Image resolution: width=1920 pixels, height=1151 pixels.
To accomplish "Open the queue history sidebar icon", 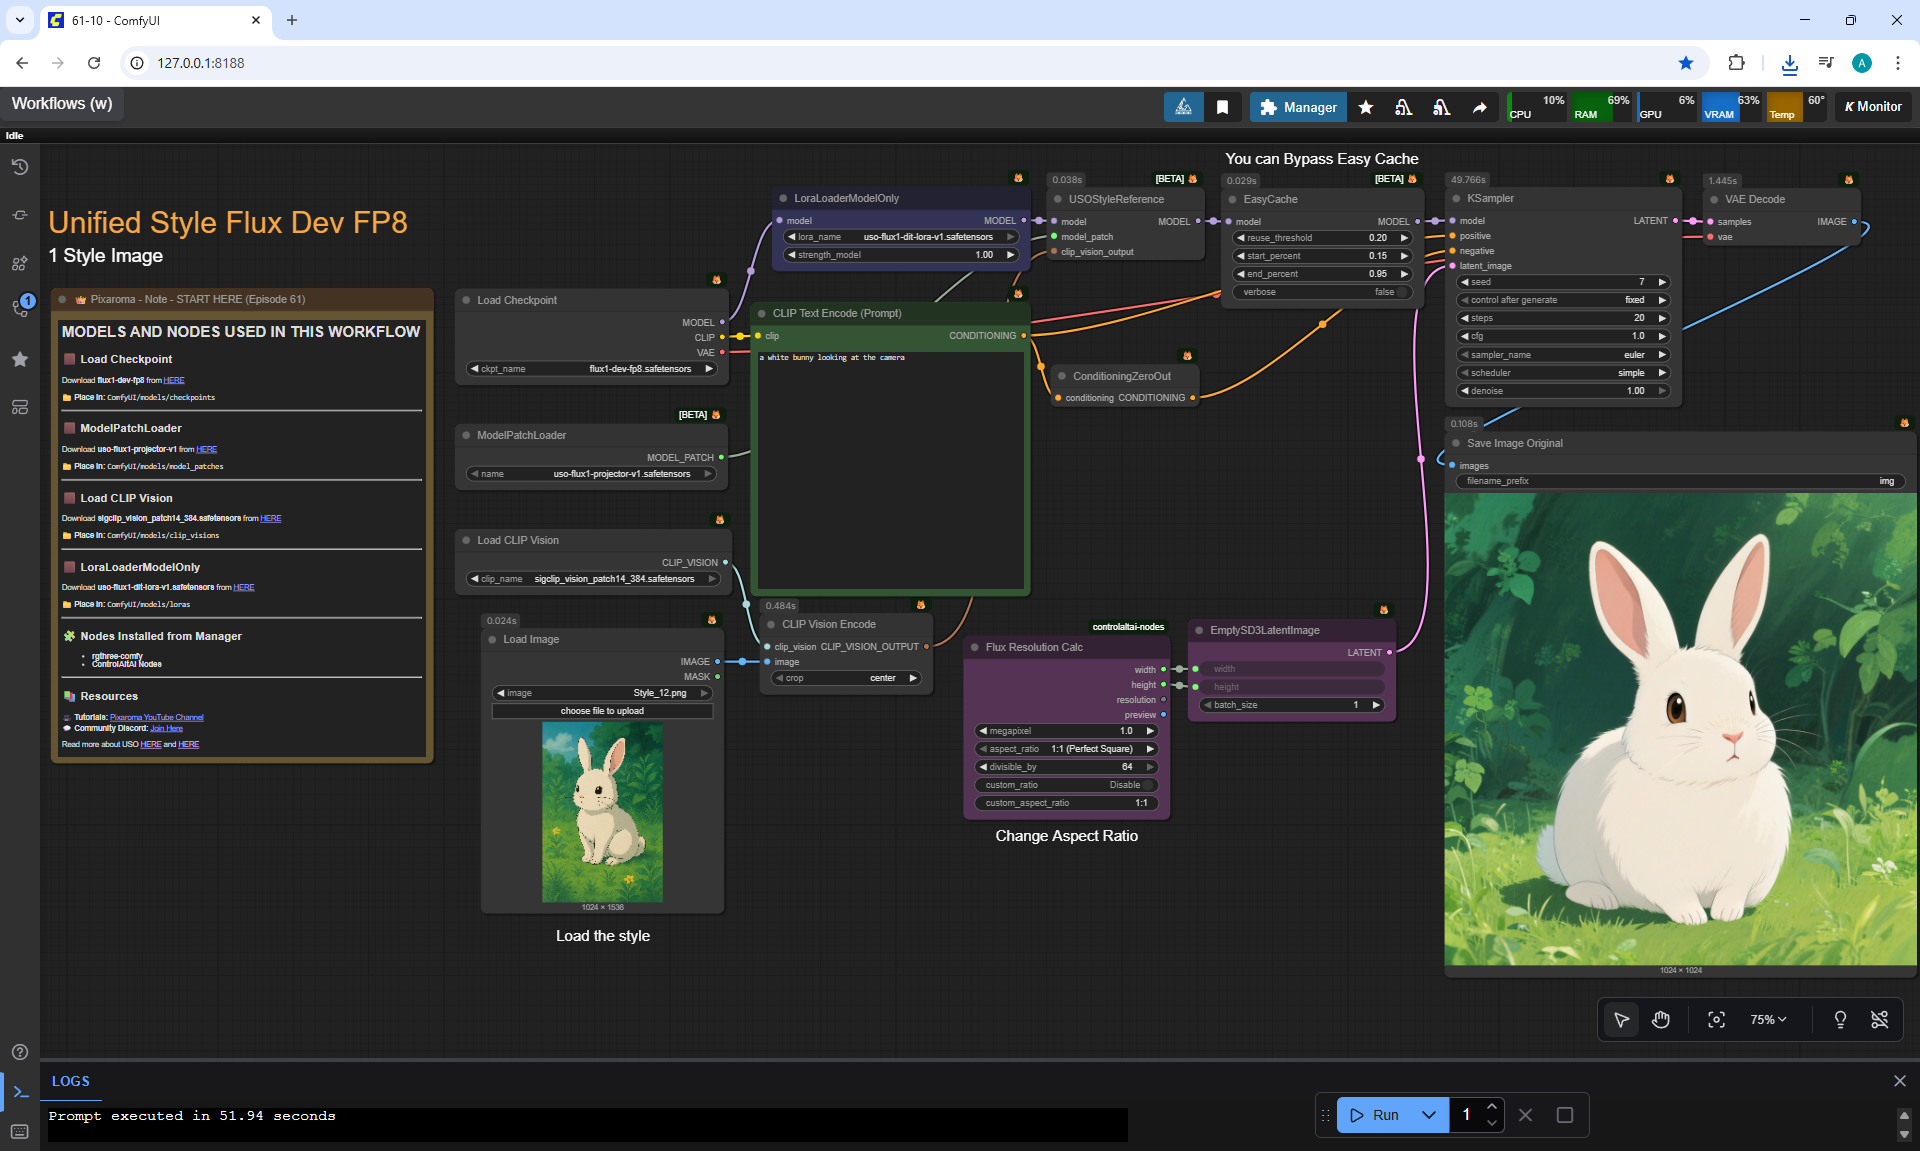I will click(x=19, y=167).
